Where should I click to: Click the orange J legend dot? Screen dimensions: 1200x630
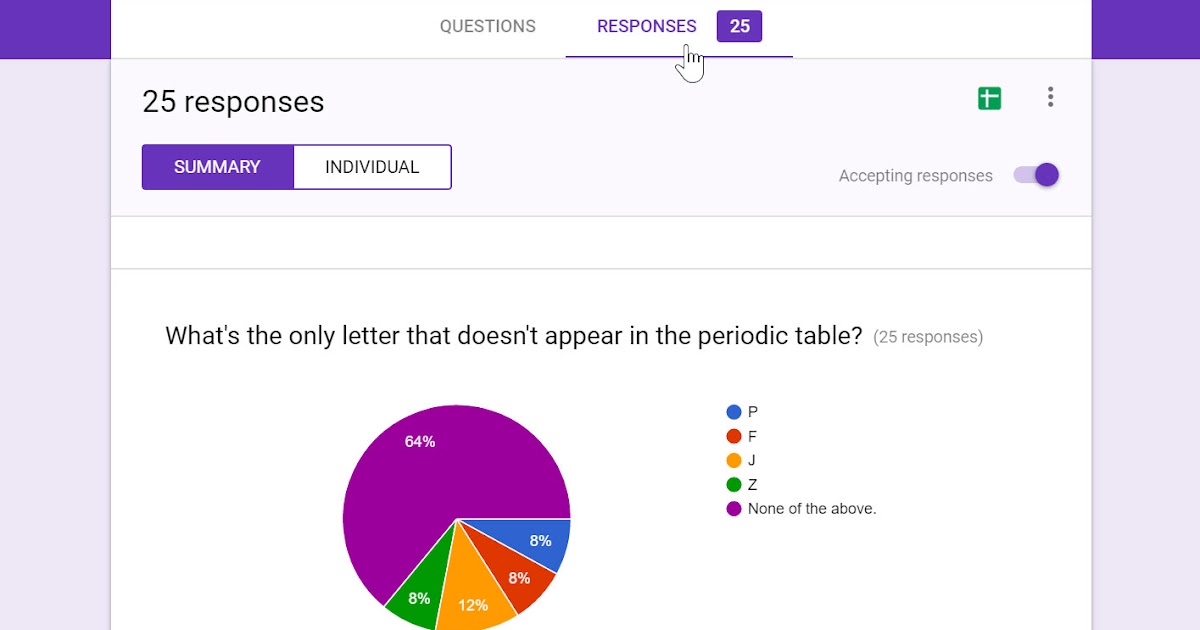734,460
